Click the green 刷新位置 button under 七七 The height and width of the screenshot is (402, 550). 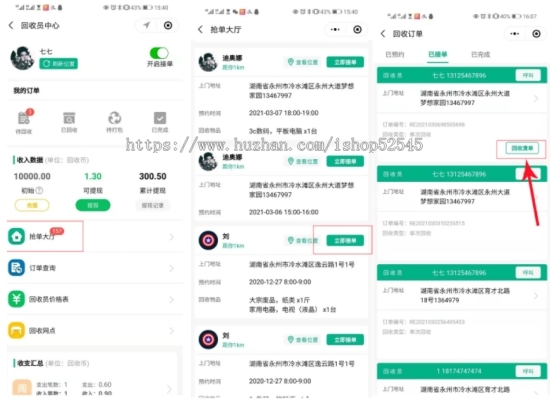59,63
